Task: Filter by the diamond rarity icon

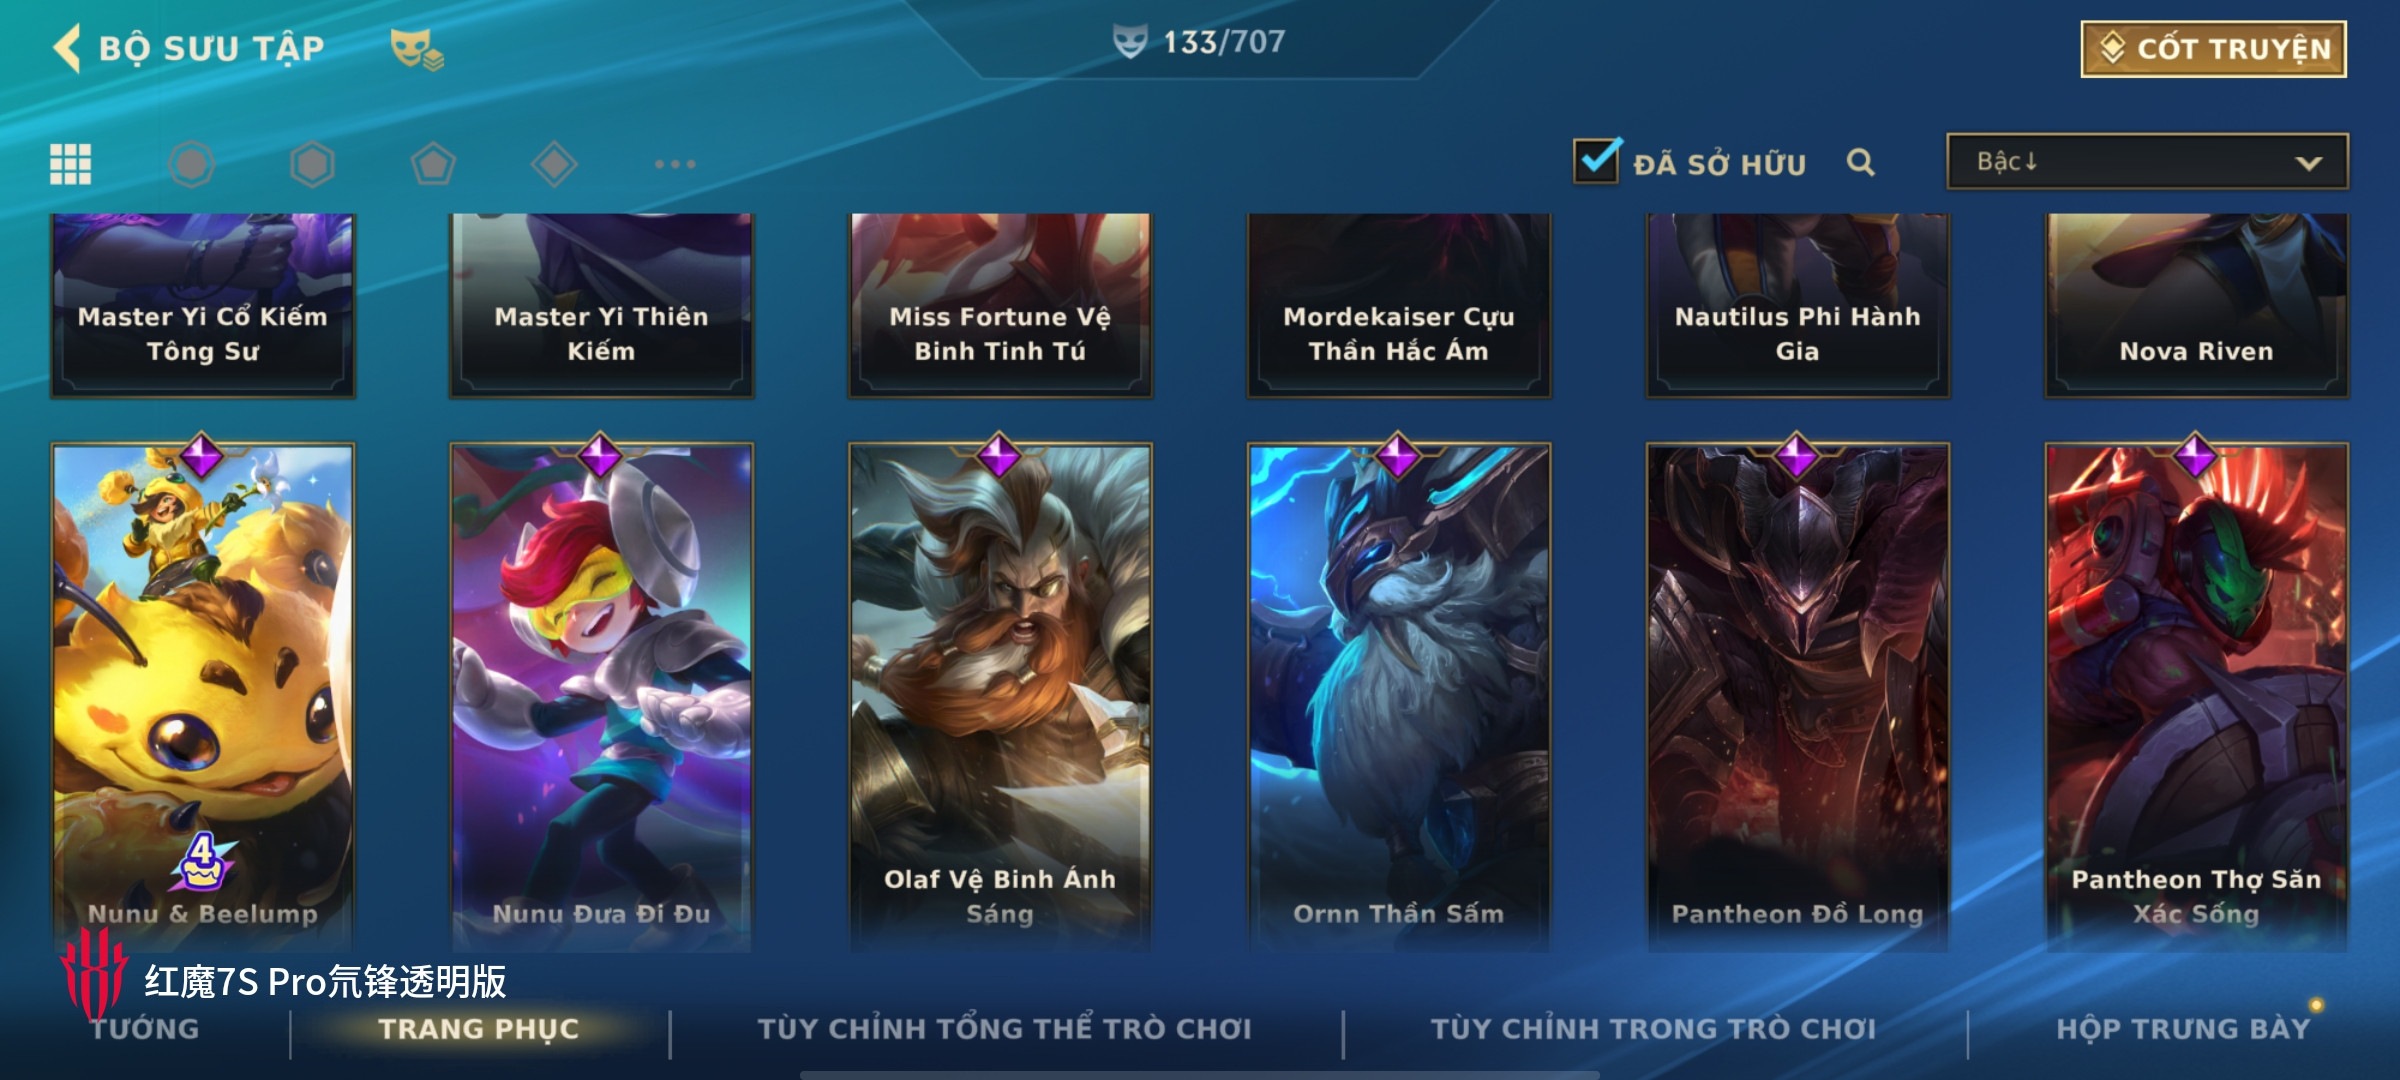Action: [554, 164]
